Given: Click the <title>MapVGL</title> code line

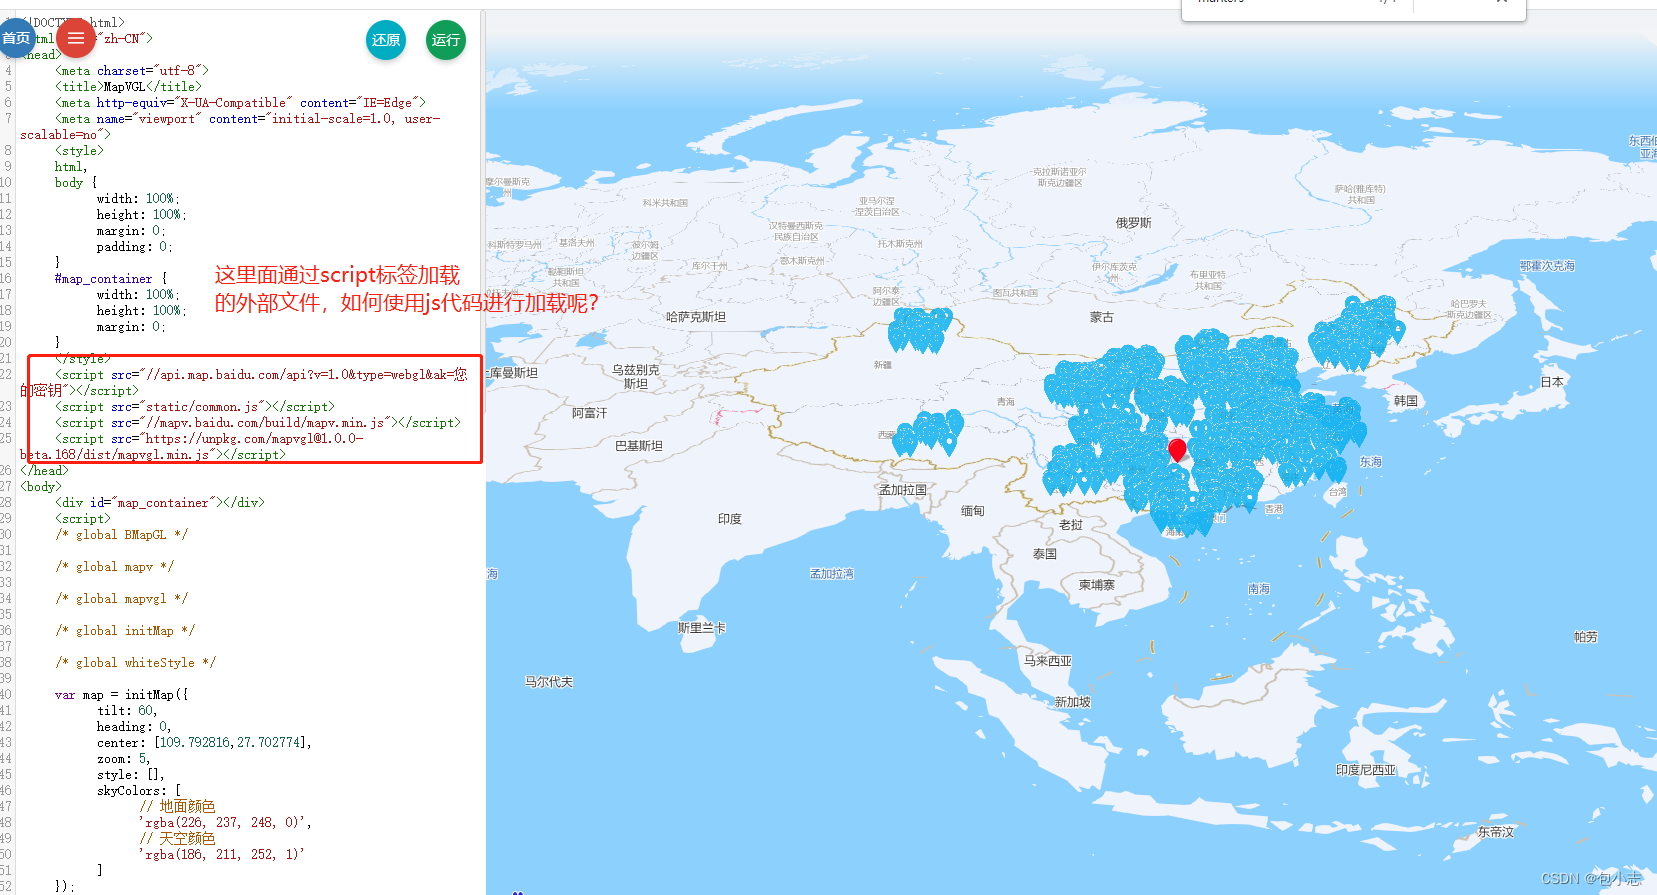Looking at the screenshot, I should tap(128, 87).
